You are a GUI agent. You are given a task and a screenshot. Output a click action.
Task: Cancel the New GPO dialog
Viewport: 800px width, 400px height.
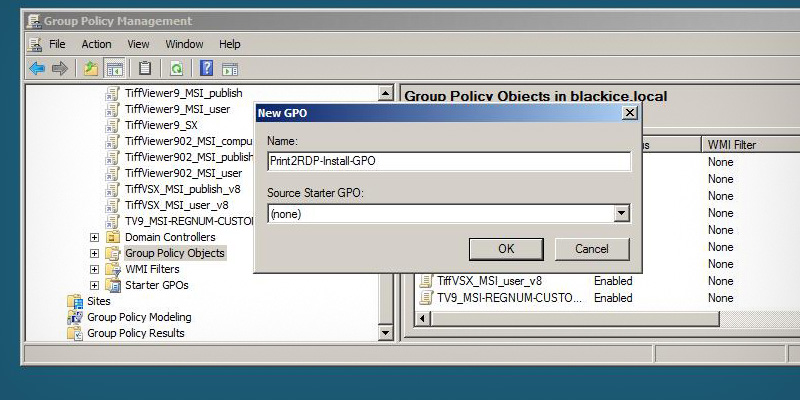(x=591, y=248)
